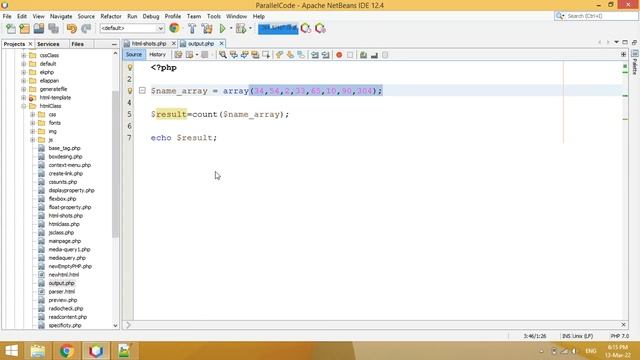This screenshot has width=640, height=360.
Task: Click the Comment editor toolbar icon
Action: 363,55
